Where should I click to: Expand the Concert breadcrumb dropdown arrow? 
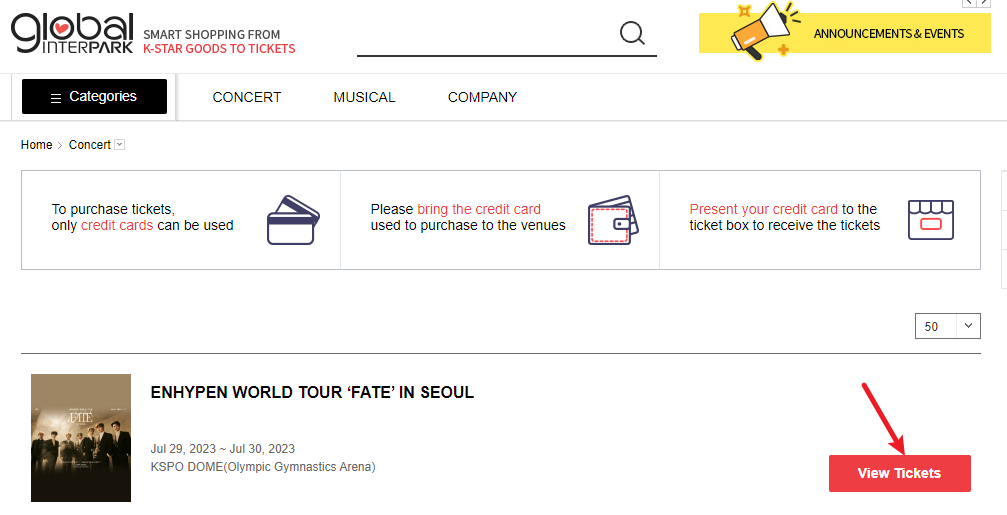120,145
